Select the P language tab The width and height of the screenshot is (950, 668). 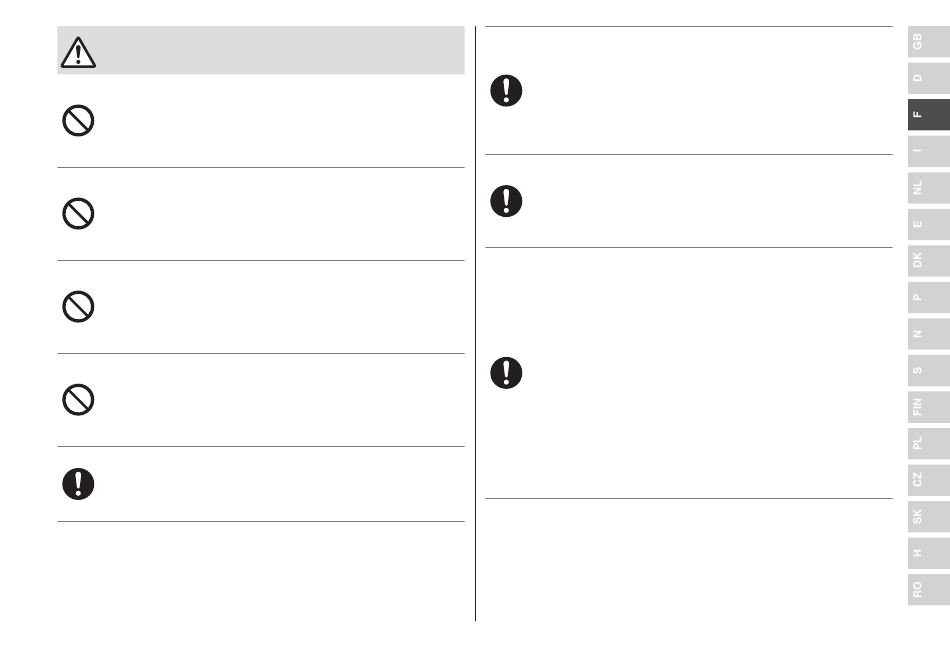pyautogui.click(x=929, y=297)
